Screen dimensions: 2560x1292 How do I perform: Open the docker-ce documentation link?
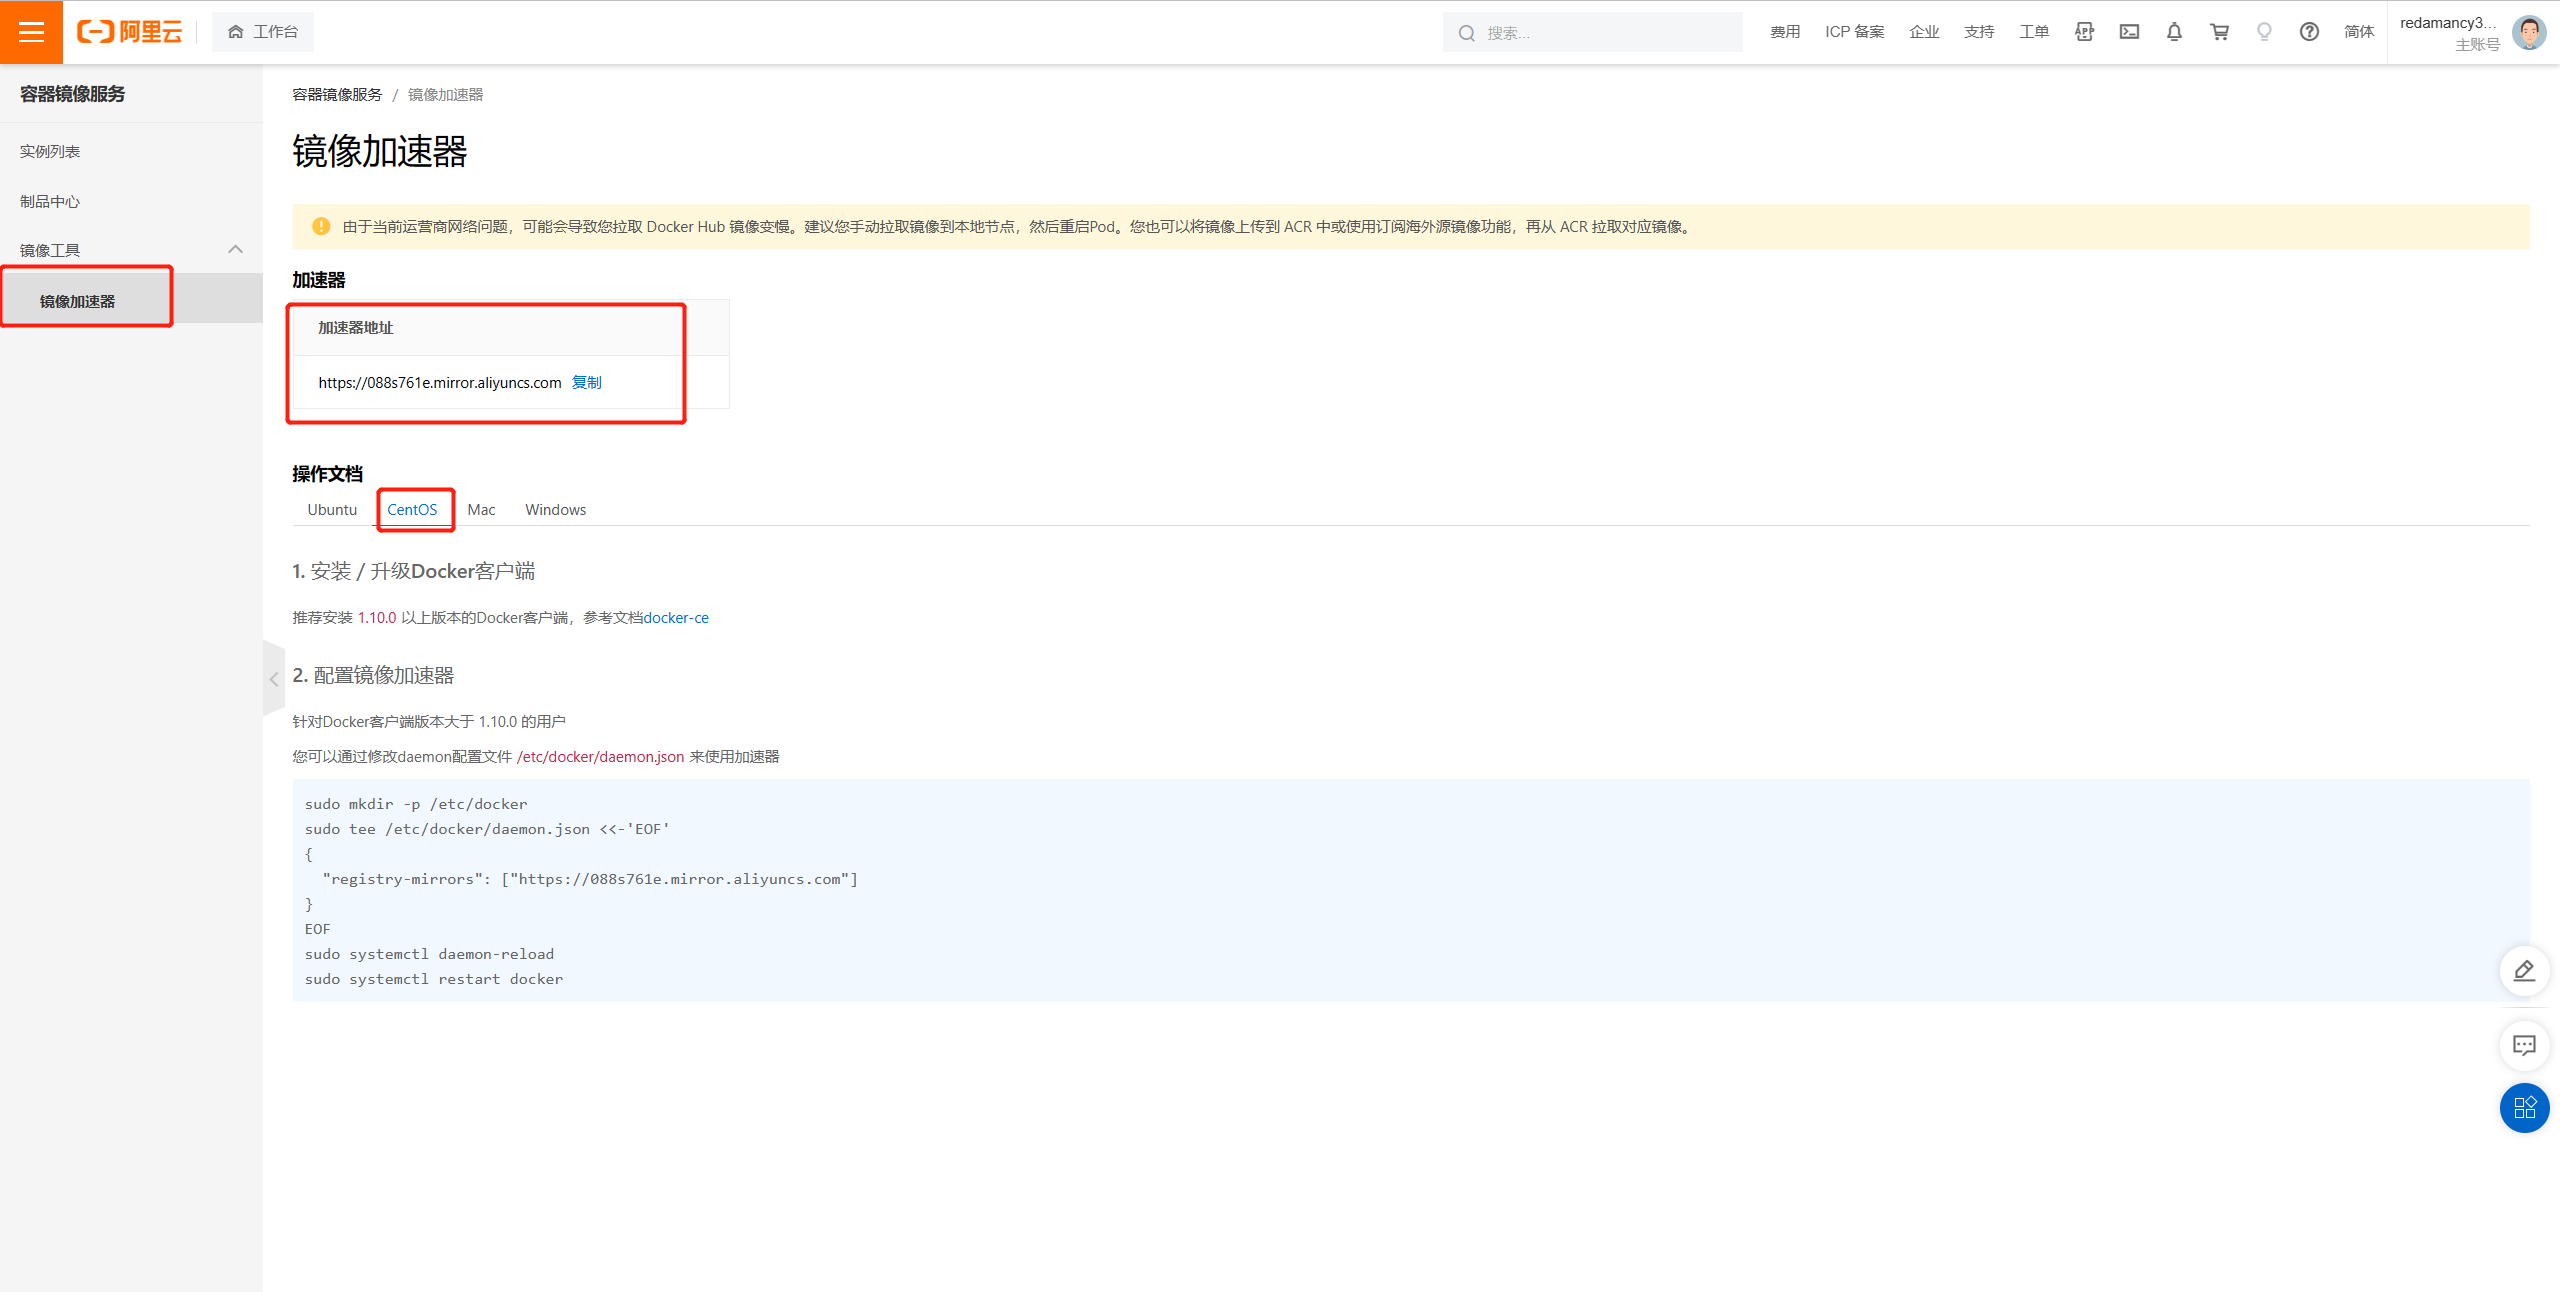676,617
